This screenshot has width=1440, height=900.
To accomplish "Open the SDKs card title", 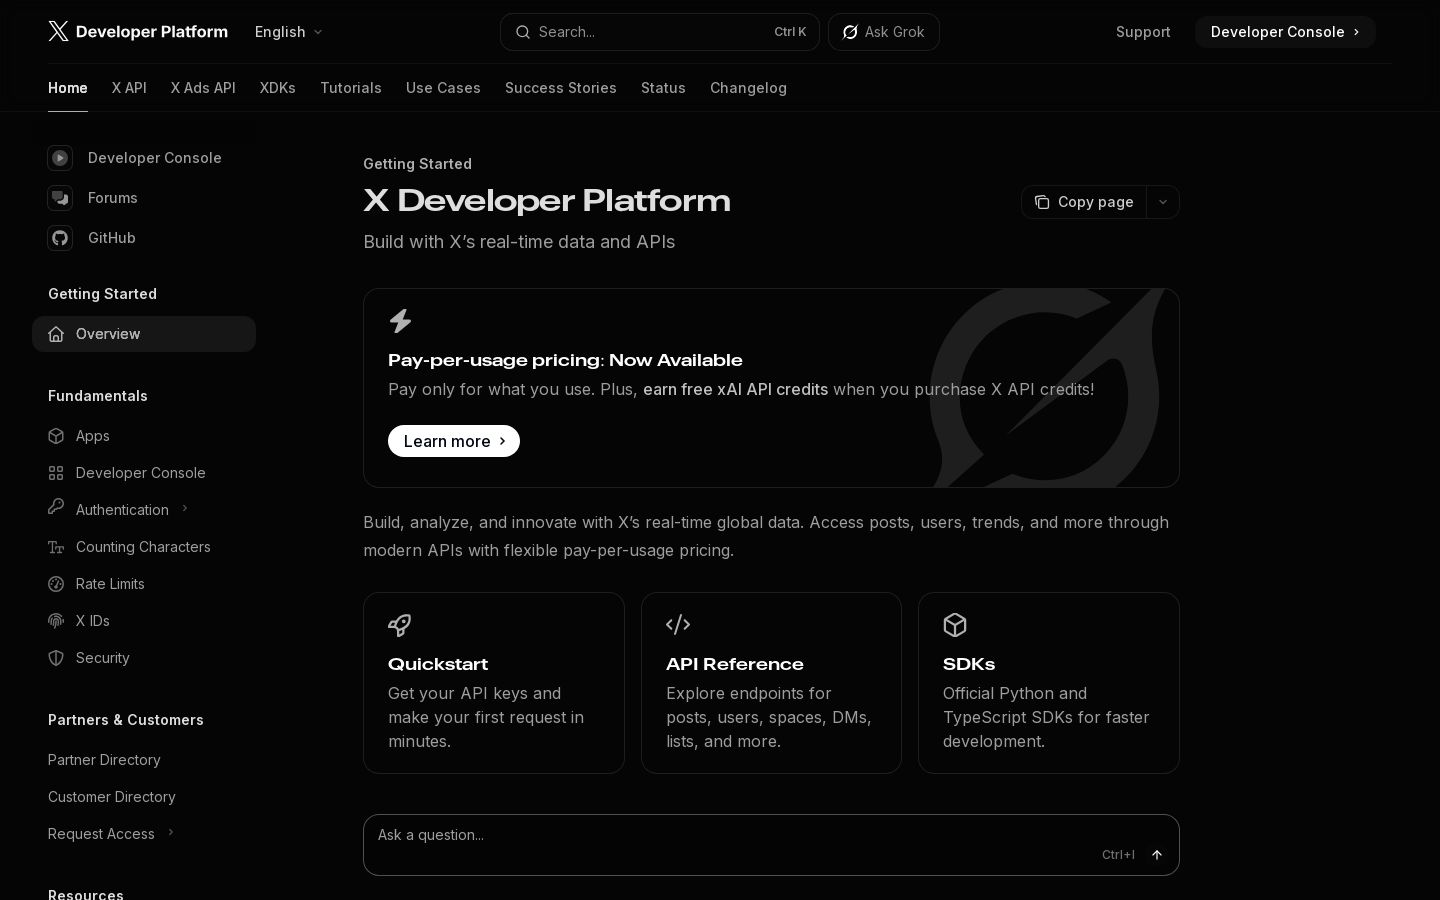I will point(969,665).
